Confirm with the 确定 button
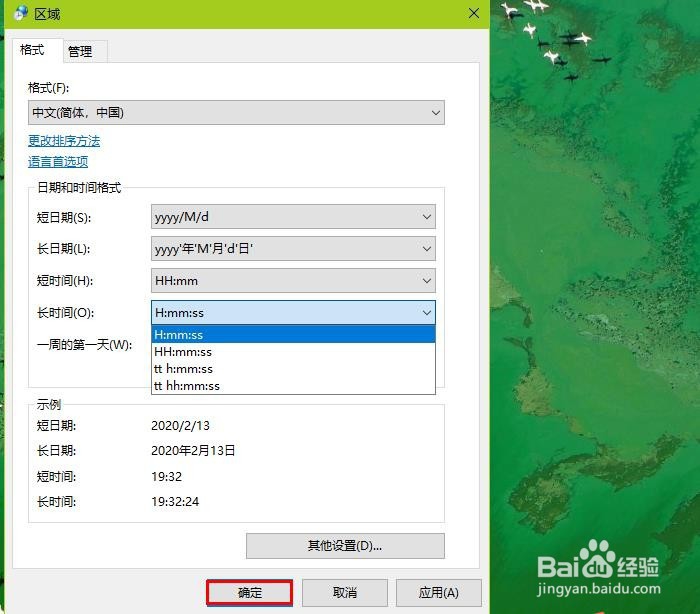Screen dimensions: 700x614 pyautogui.click(x=250, y=593)
